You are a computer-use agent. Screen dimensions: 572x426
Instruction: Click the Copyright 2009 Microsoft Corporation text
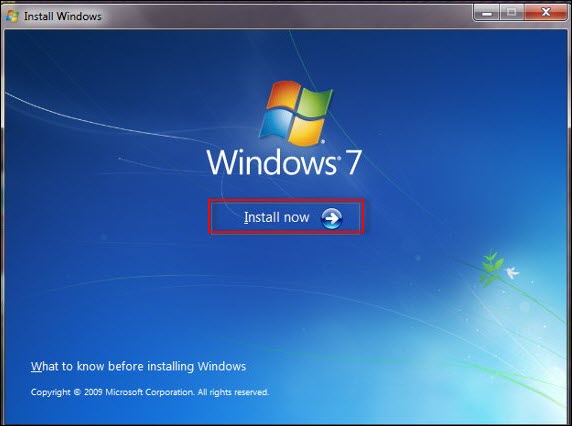[150, 392]
